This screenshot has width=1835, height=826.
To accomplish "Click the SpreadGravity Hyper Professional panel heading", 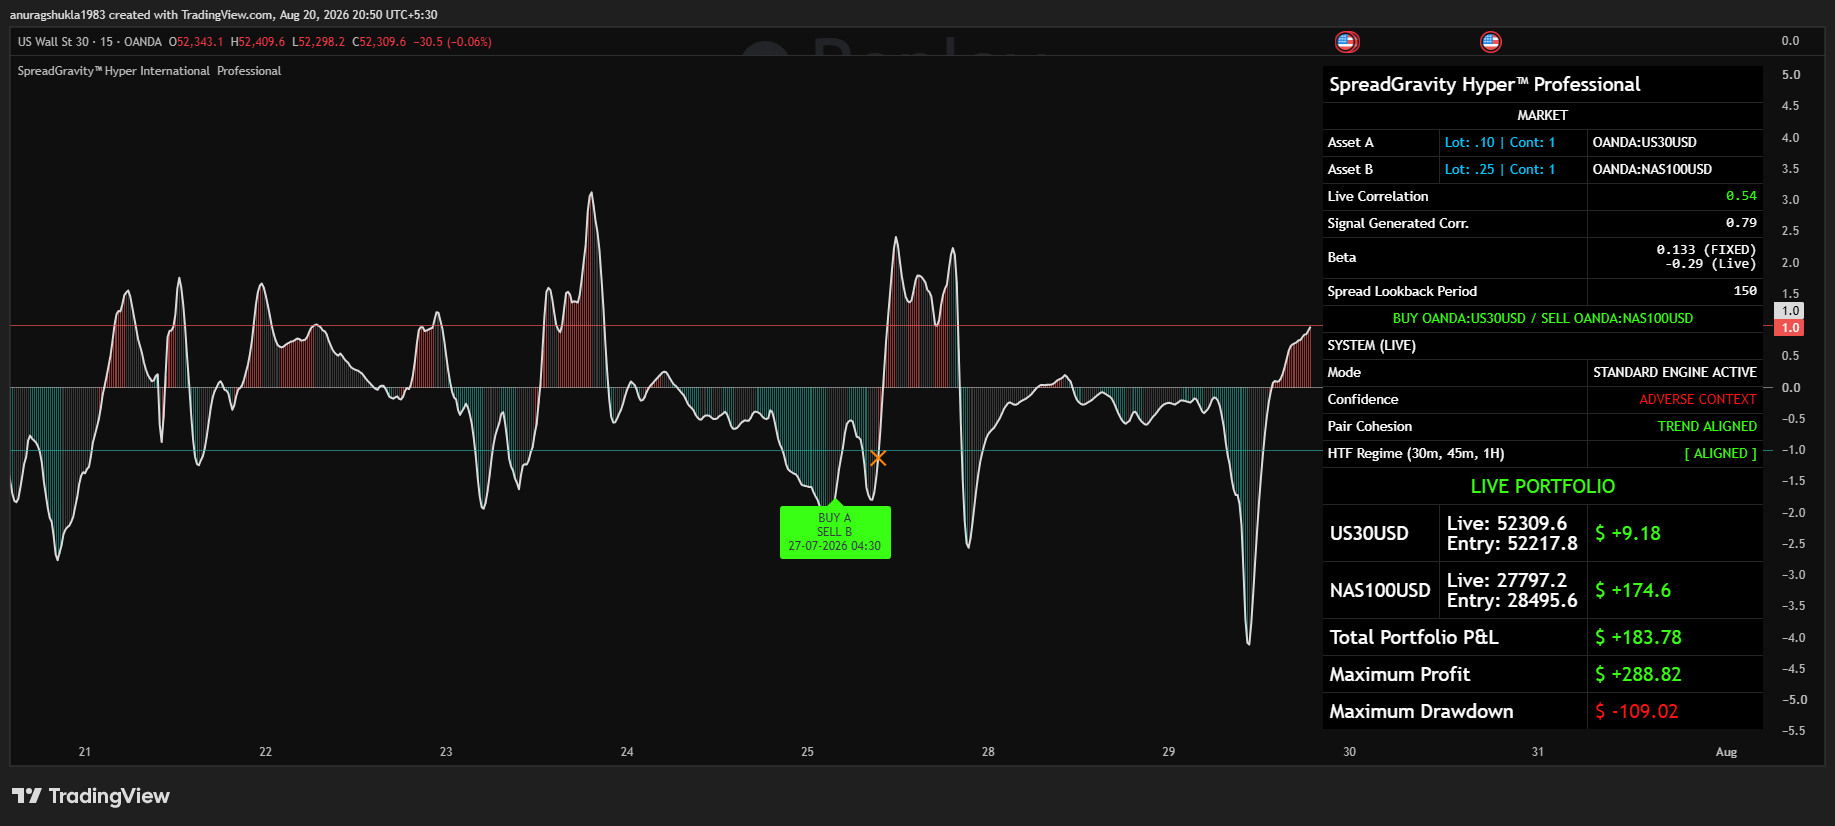I will [x=1485, y=84].
